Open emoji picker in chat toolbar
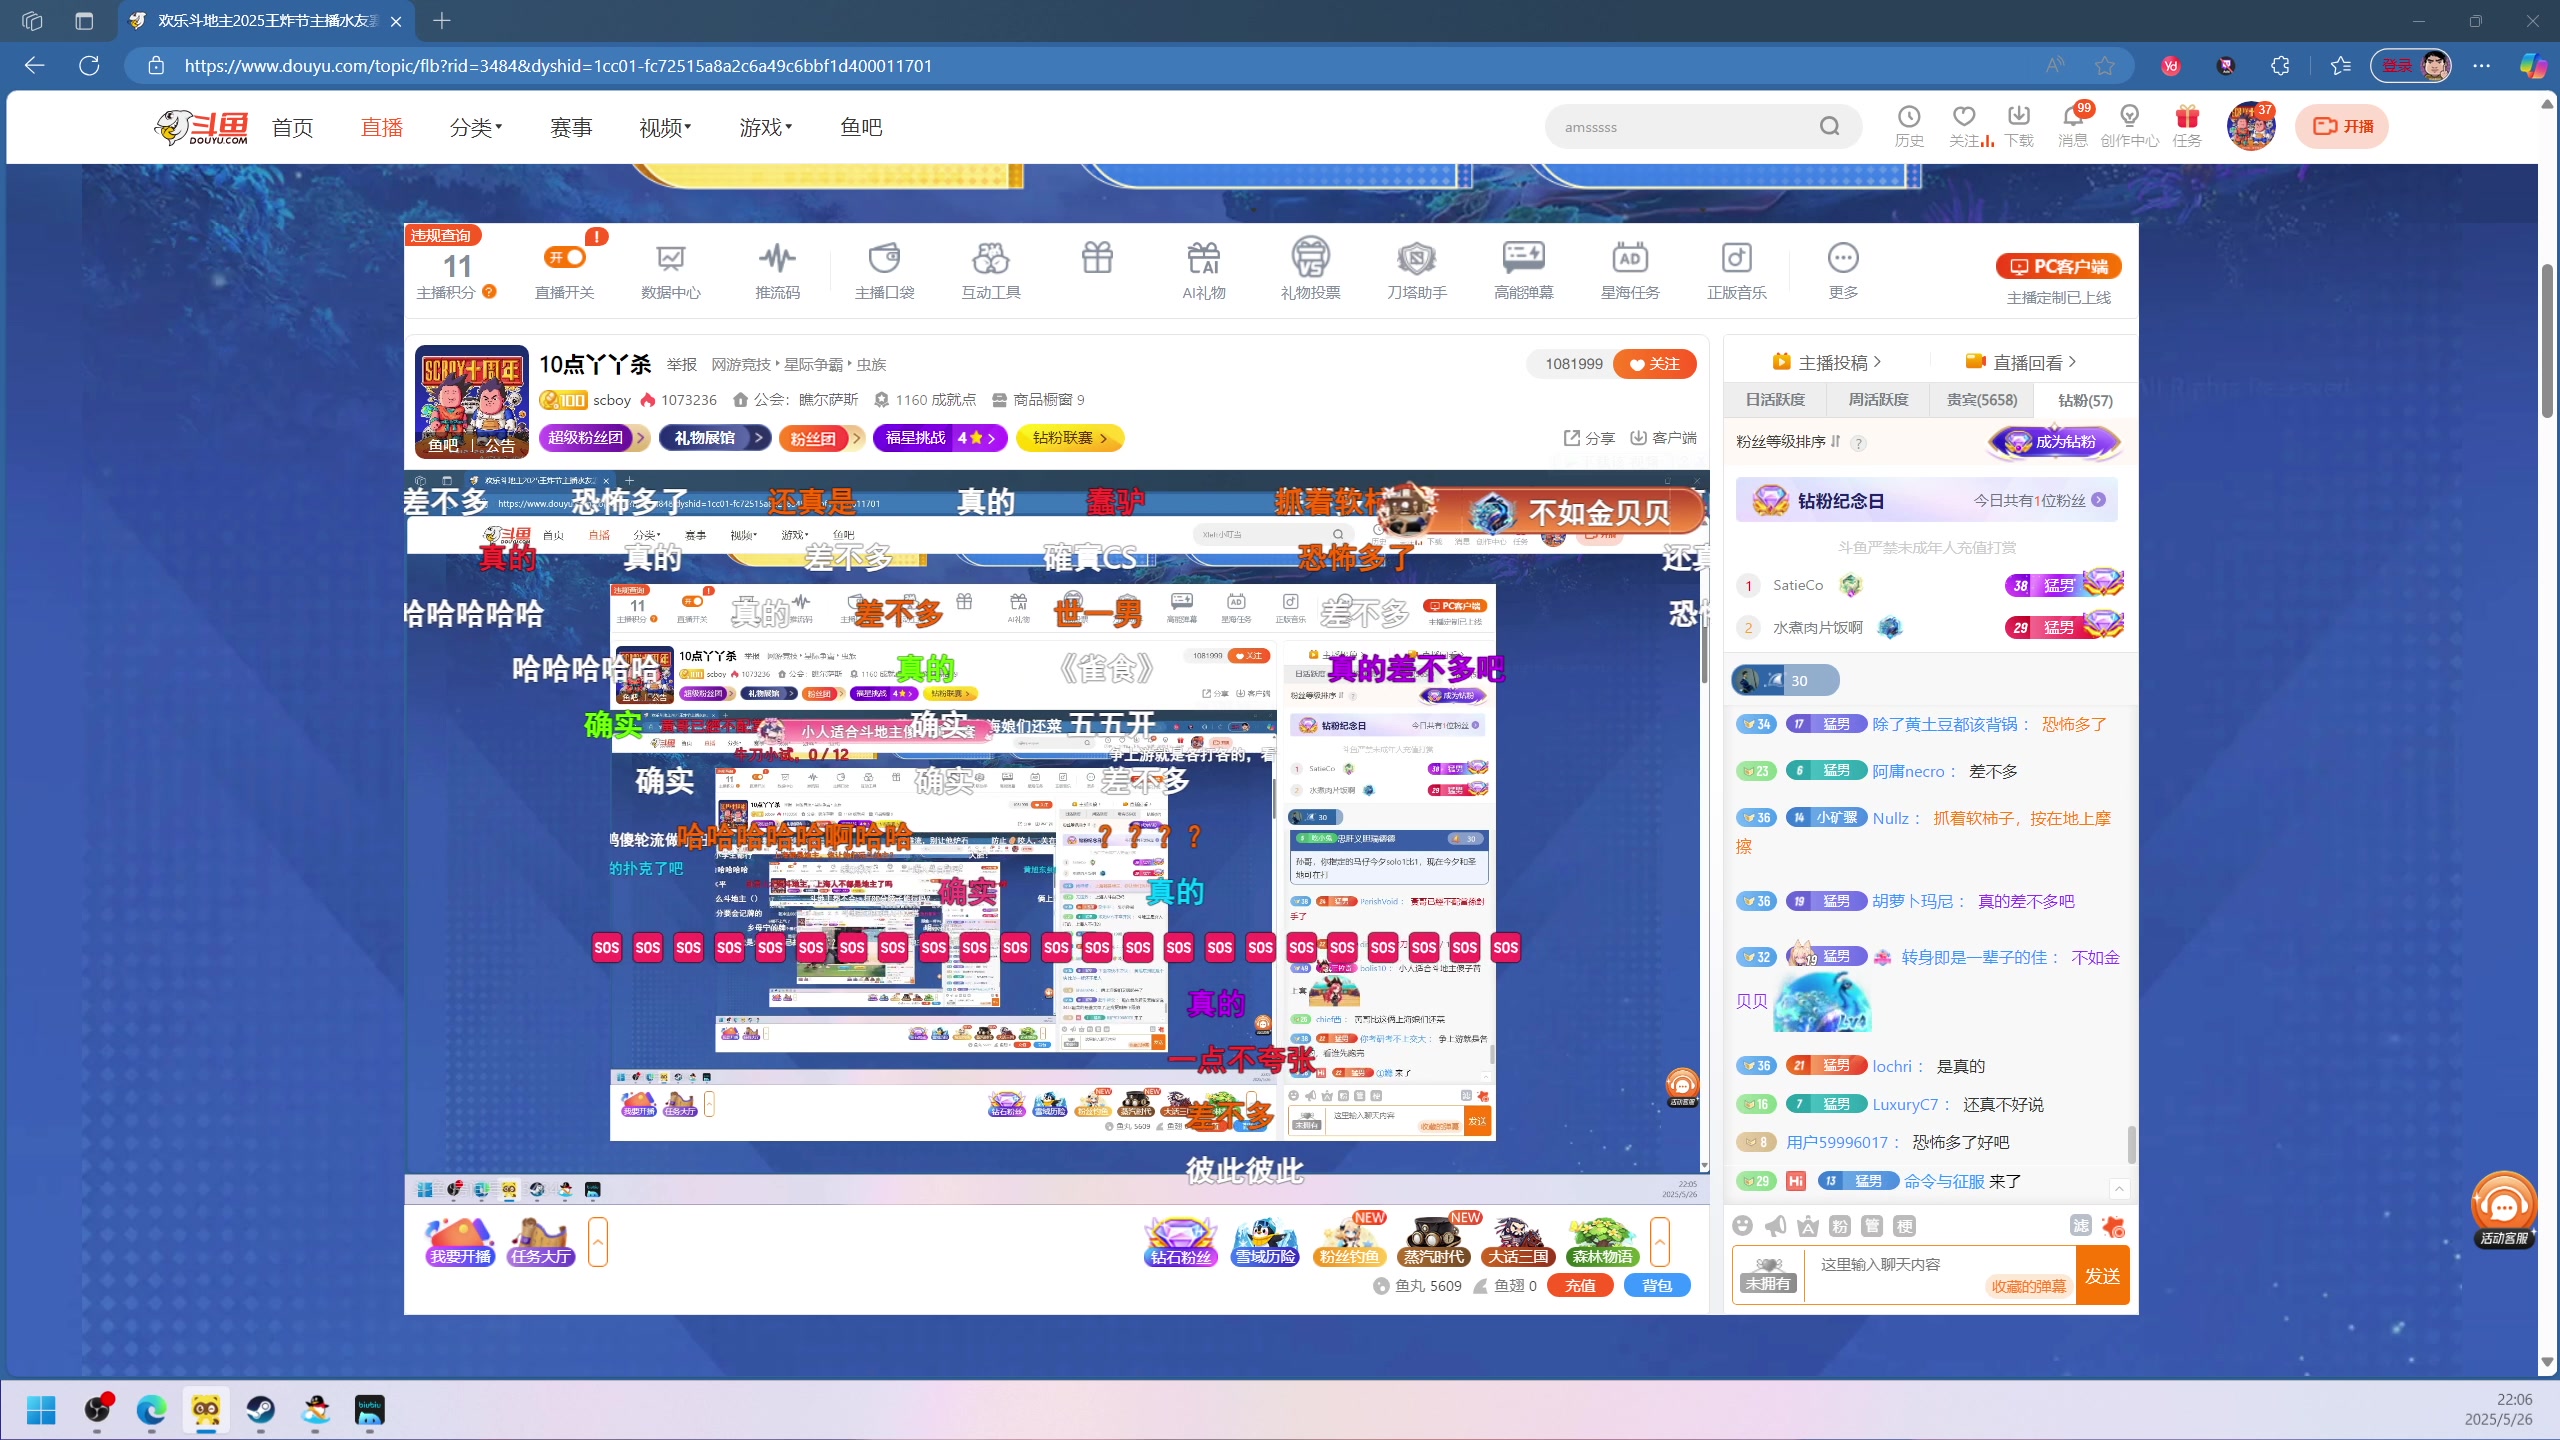This screenshot has height=1440, width=2560. tap(1743, 1226)
